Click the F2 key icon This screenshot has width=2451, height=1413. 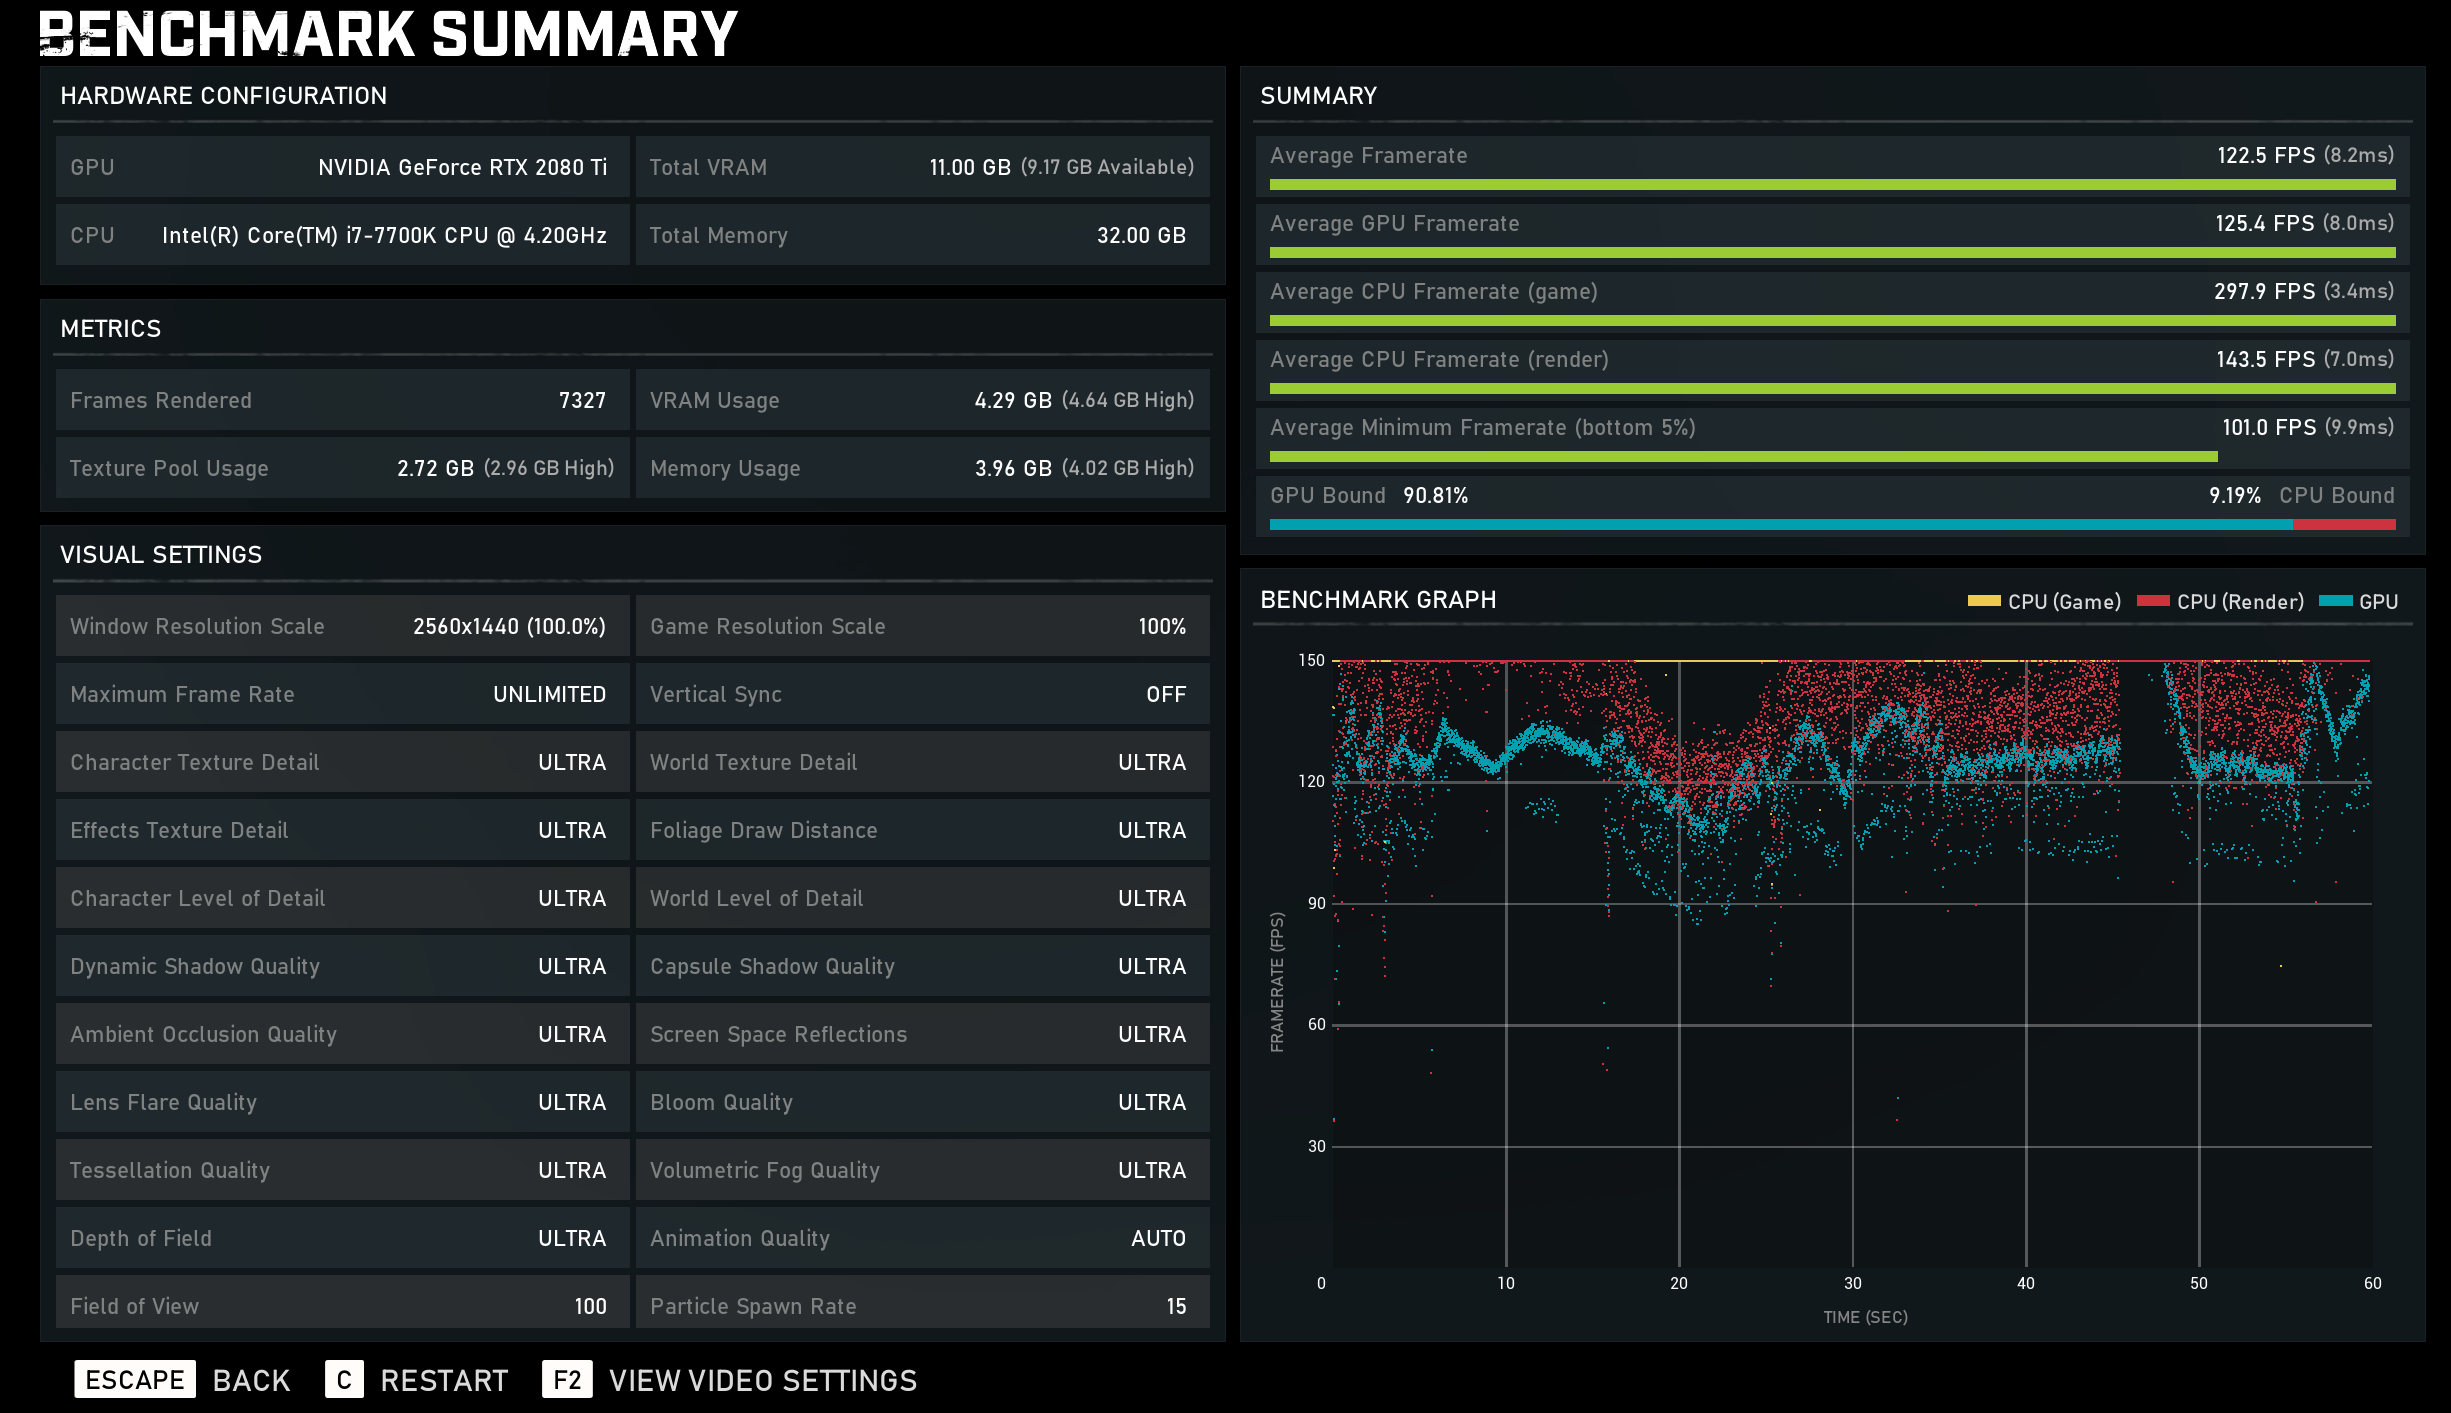(566, 1380)
